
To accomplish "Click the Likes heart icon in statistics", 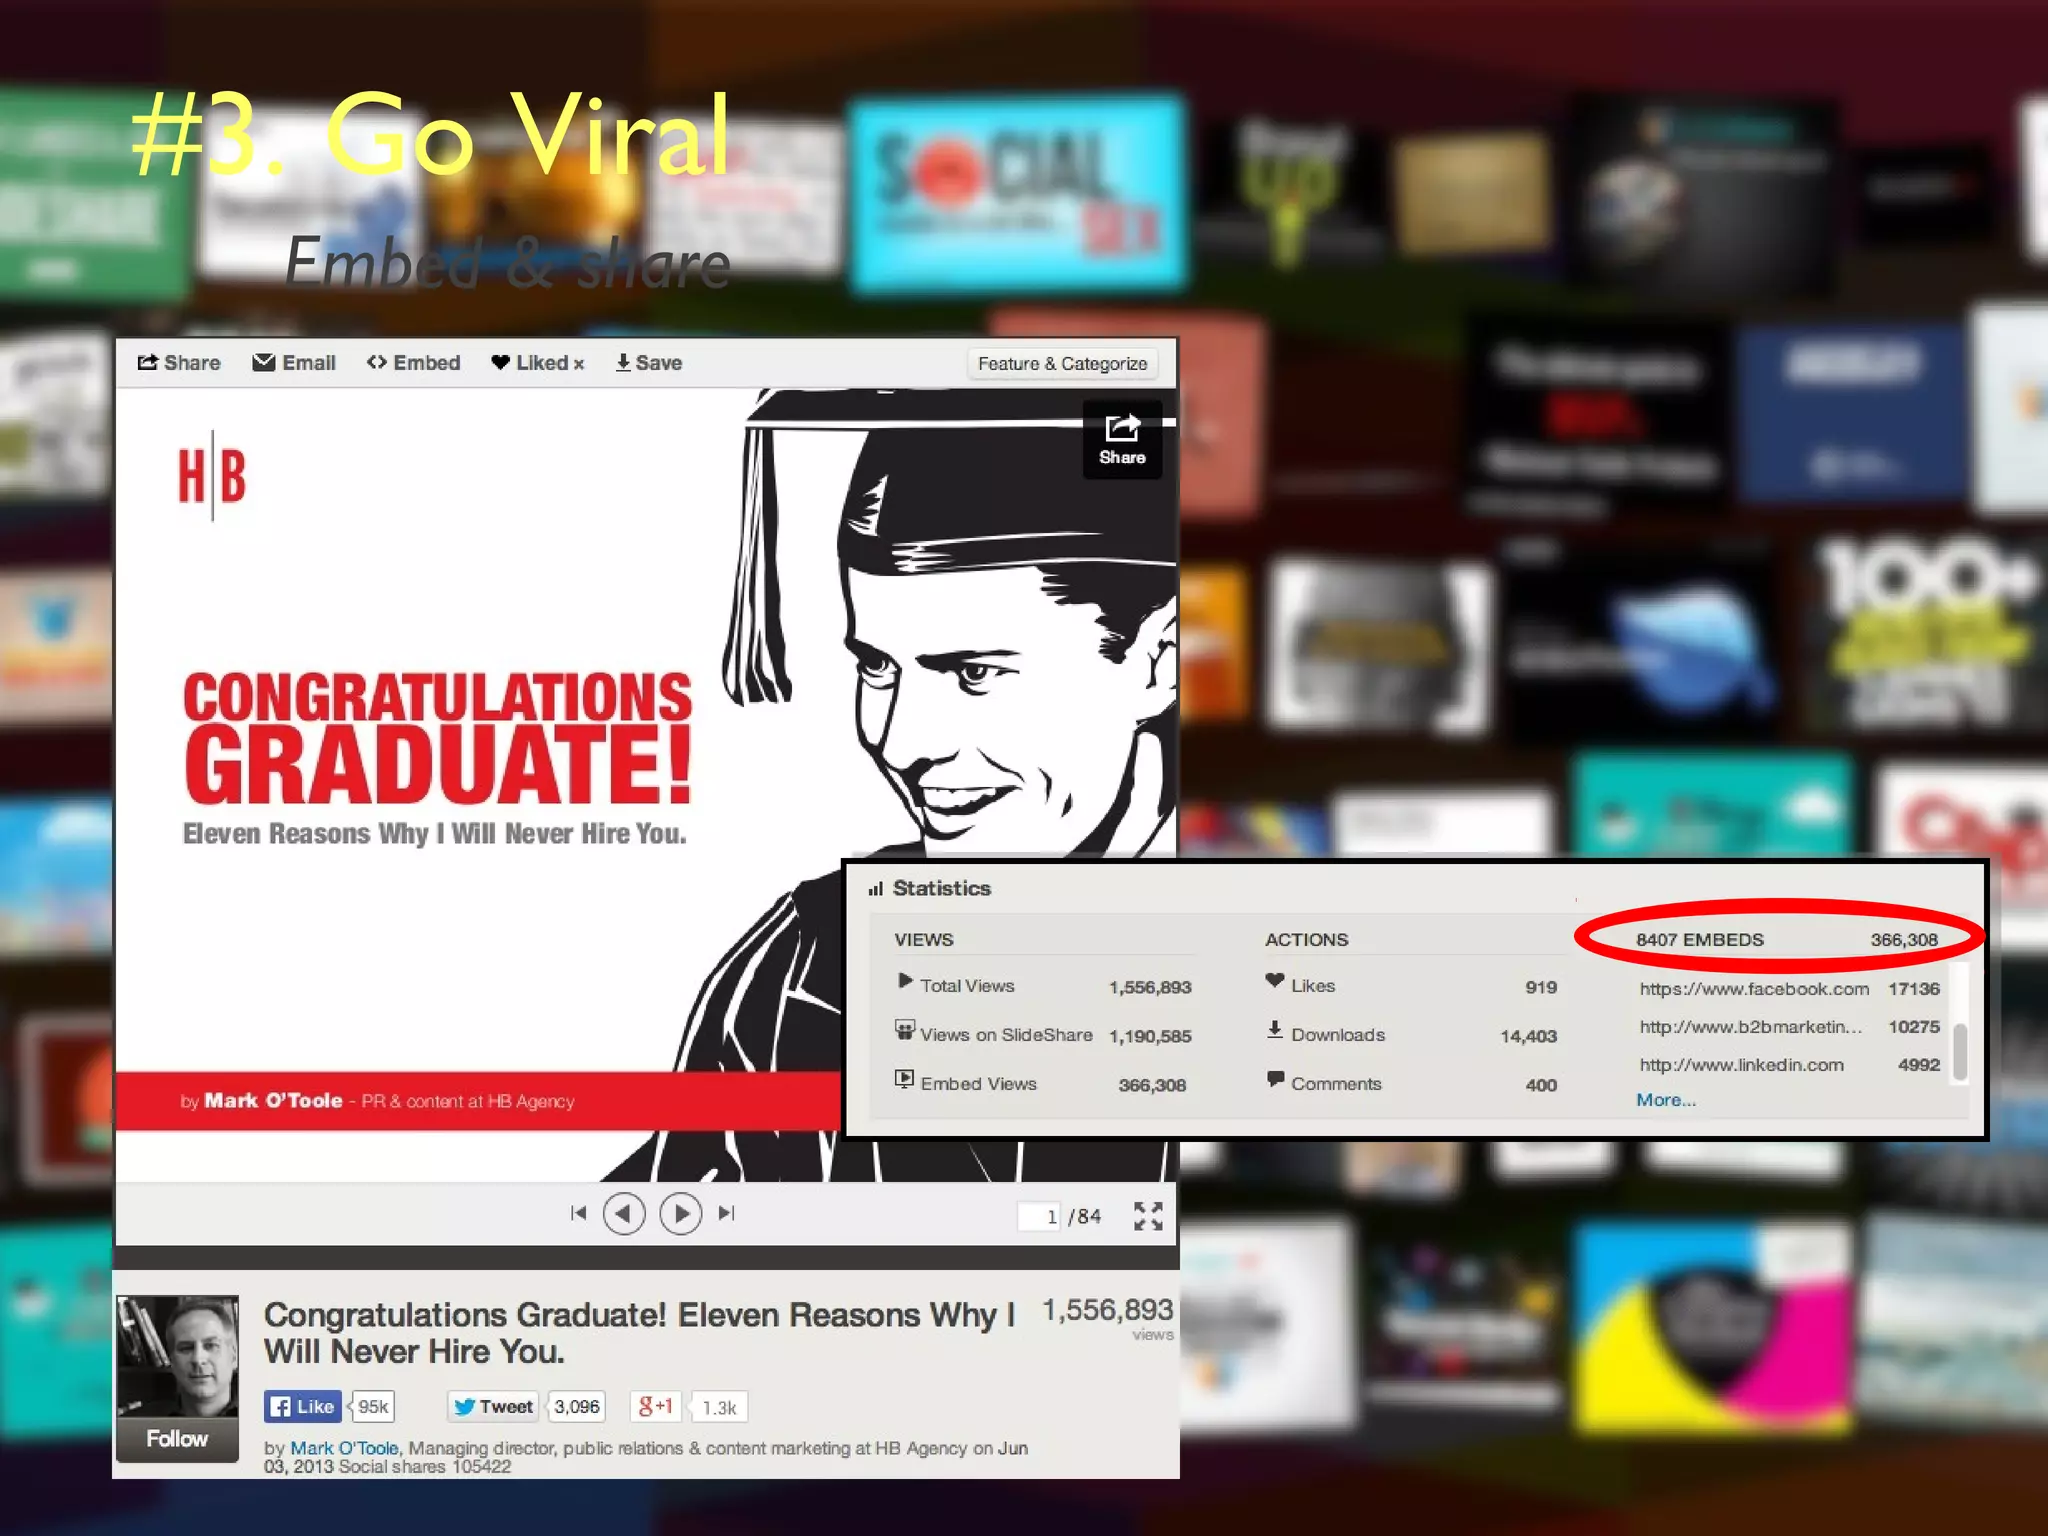I will click(1274, 981).
